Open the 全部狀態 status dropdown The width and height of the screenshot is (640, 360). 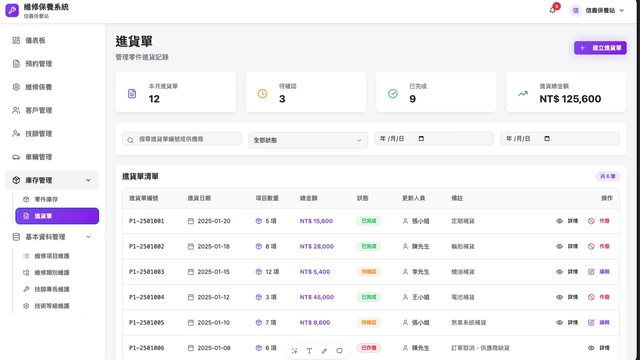(x=308, y=140)
